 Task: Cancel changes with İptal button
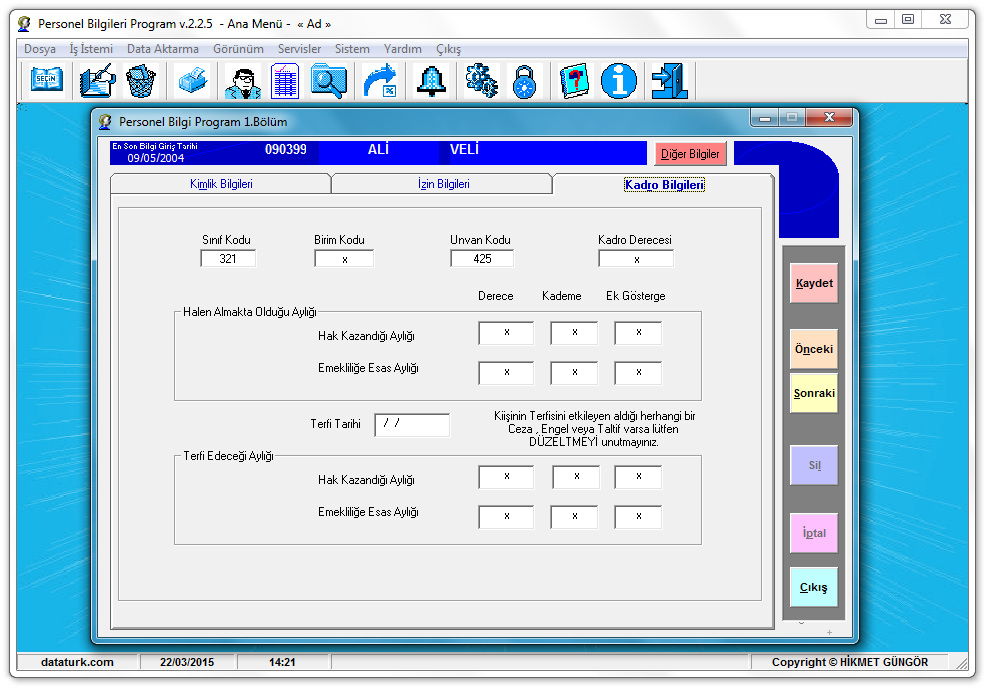coord(814,533)
